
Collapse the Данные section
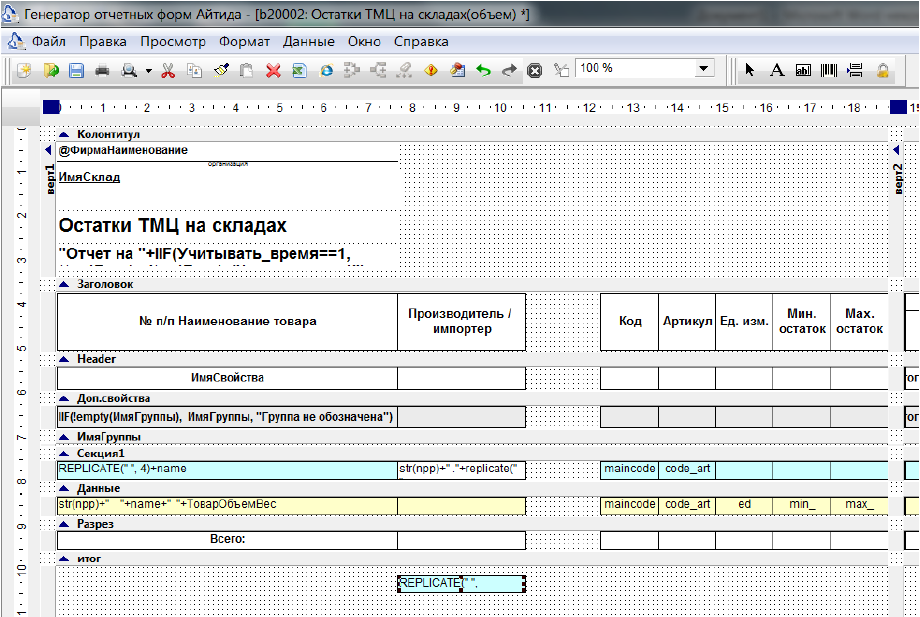point(64,489)
